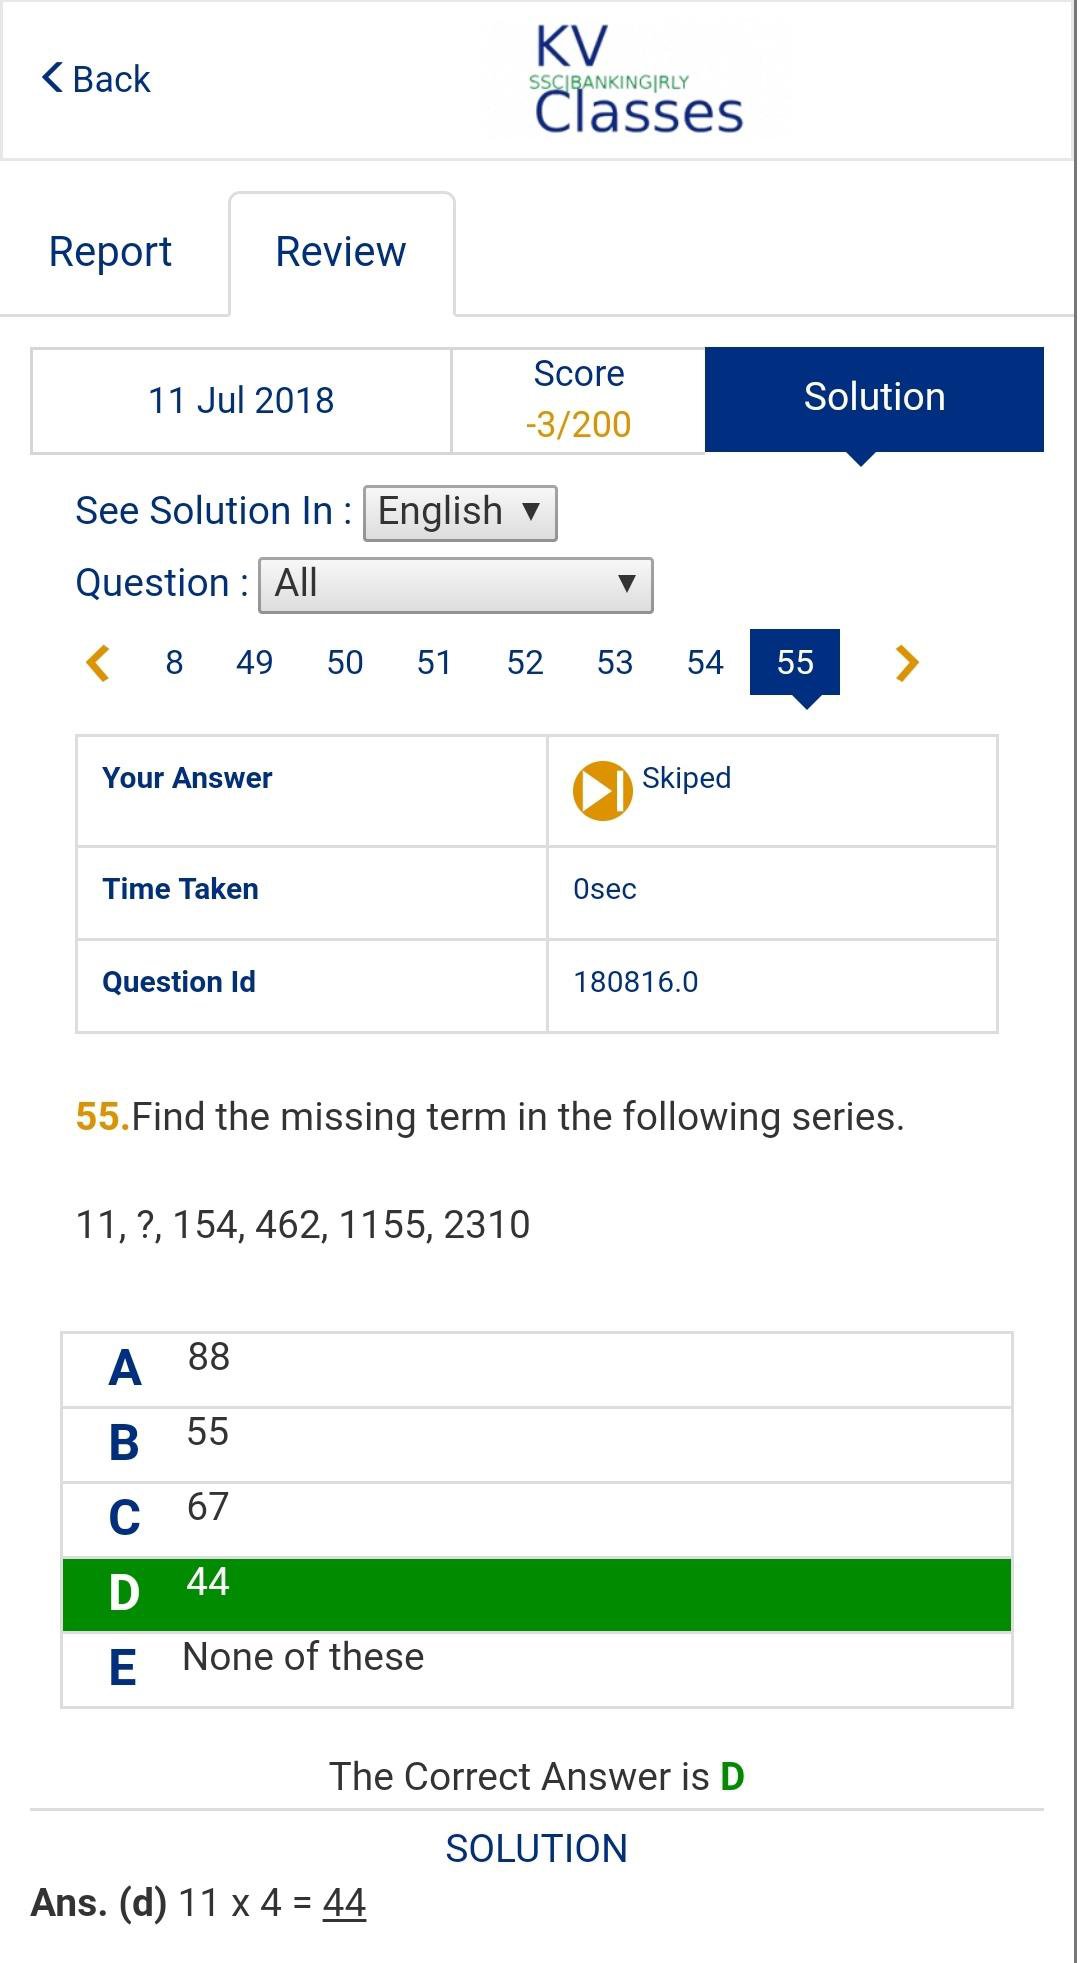Click the green highlighted option D
The image size is (1080, 1963).
537,1594
